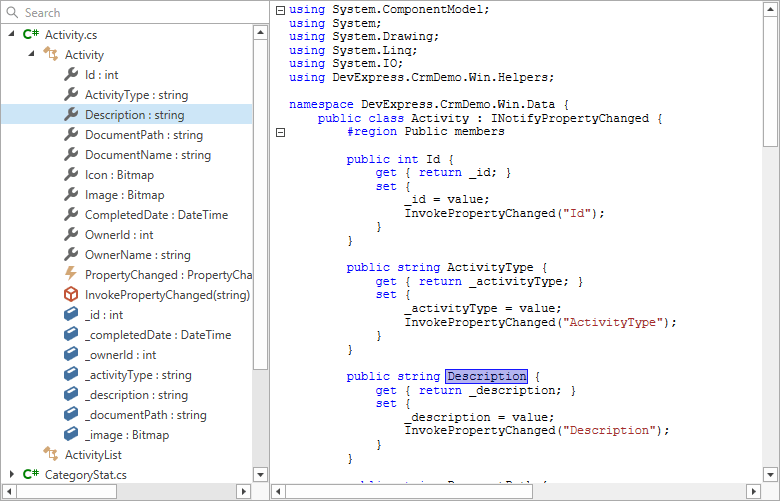Click the field icon for _activityType : string
This screenshot has height=501, width=780.
pos(71,374)
